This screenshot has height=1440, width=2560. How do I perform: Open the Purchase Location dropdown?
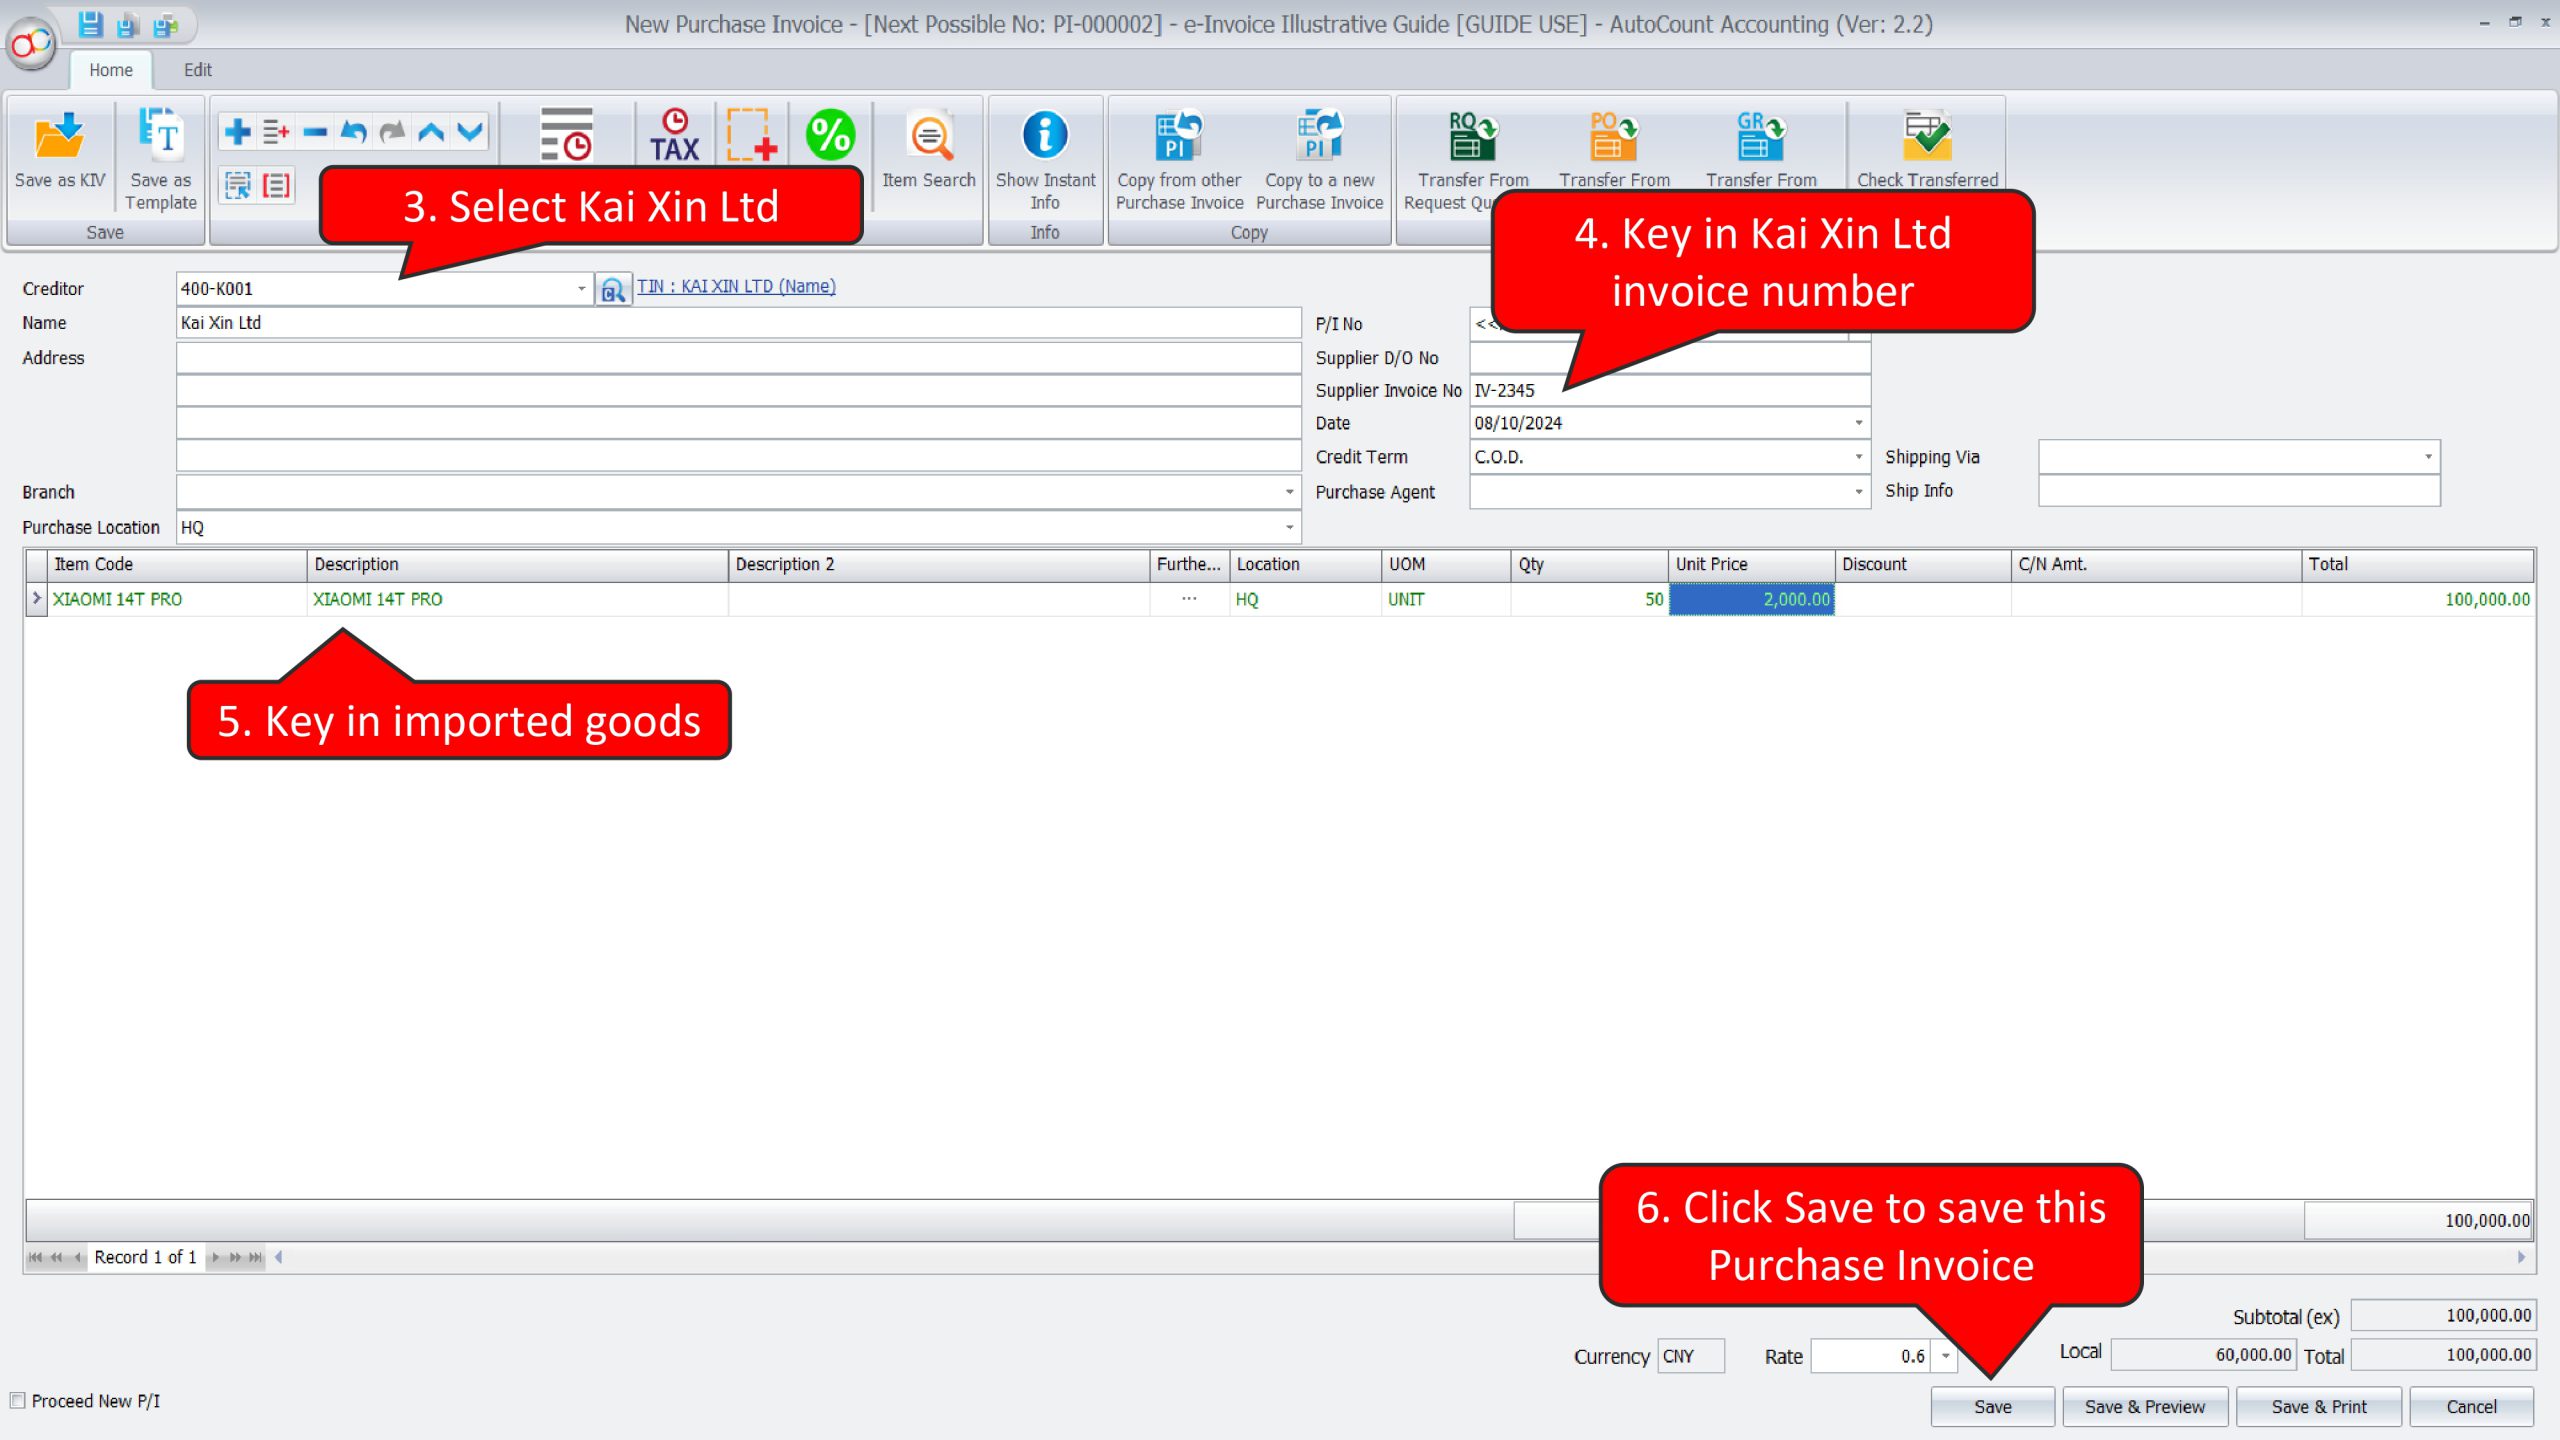[x=1289, y=527]
